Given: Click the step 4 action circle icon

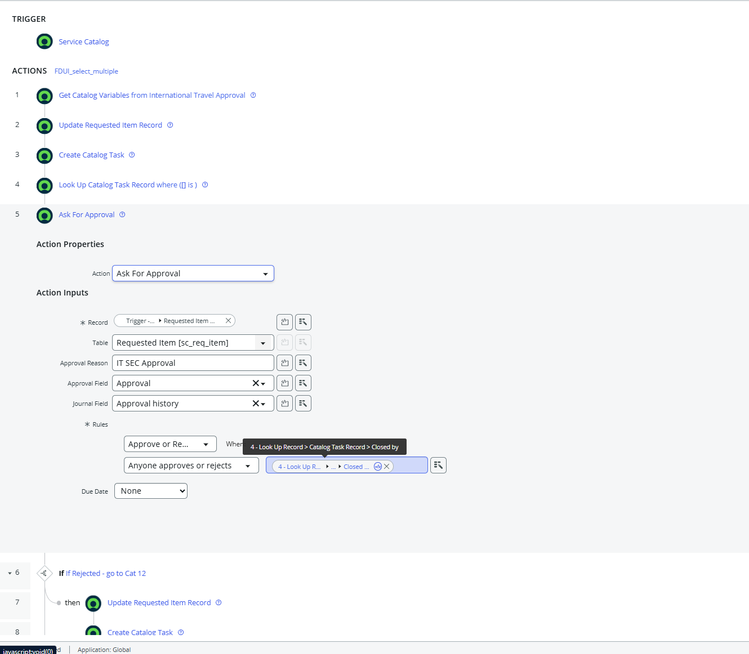Looking at the screenshot, I should click(44, 185).
